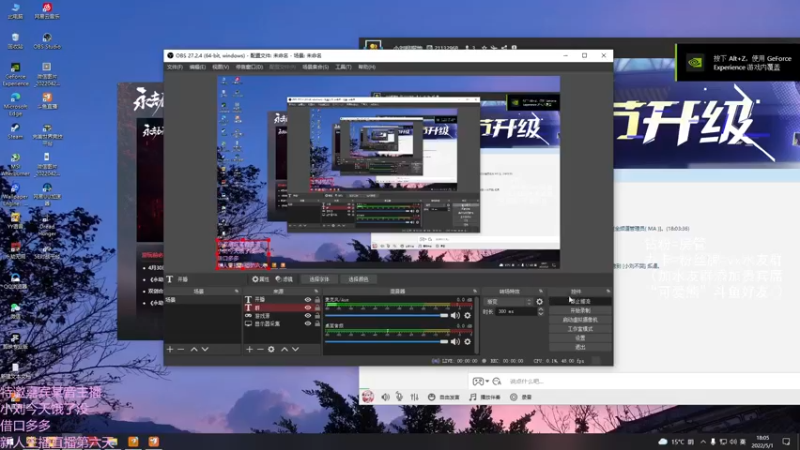The image size is (800, 450).
Task: Open the GeForce Experience desktop shortcut
Action: pyautogui.click(x=15, y=74)
